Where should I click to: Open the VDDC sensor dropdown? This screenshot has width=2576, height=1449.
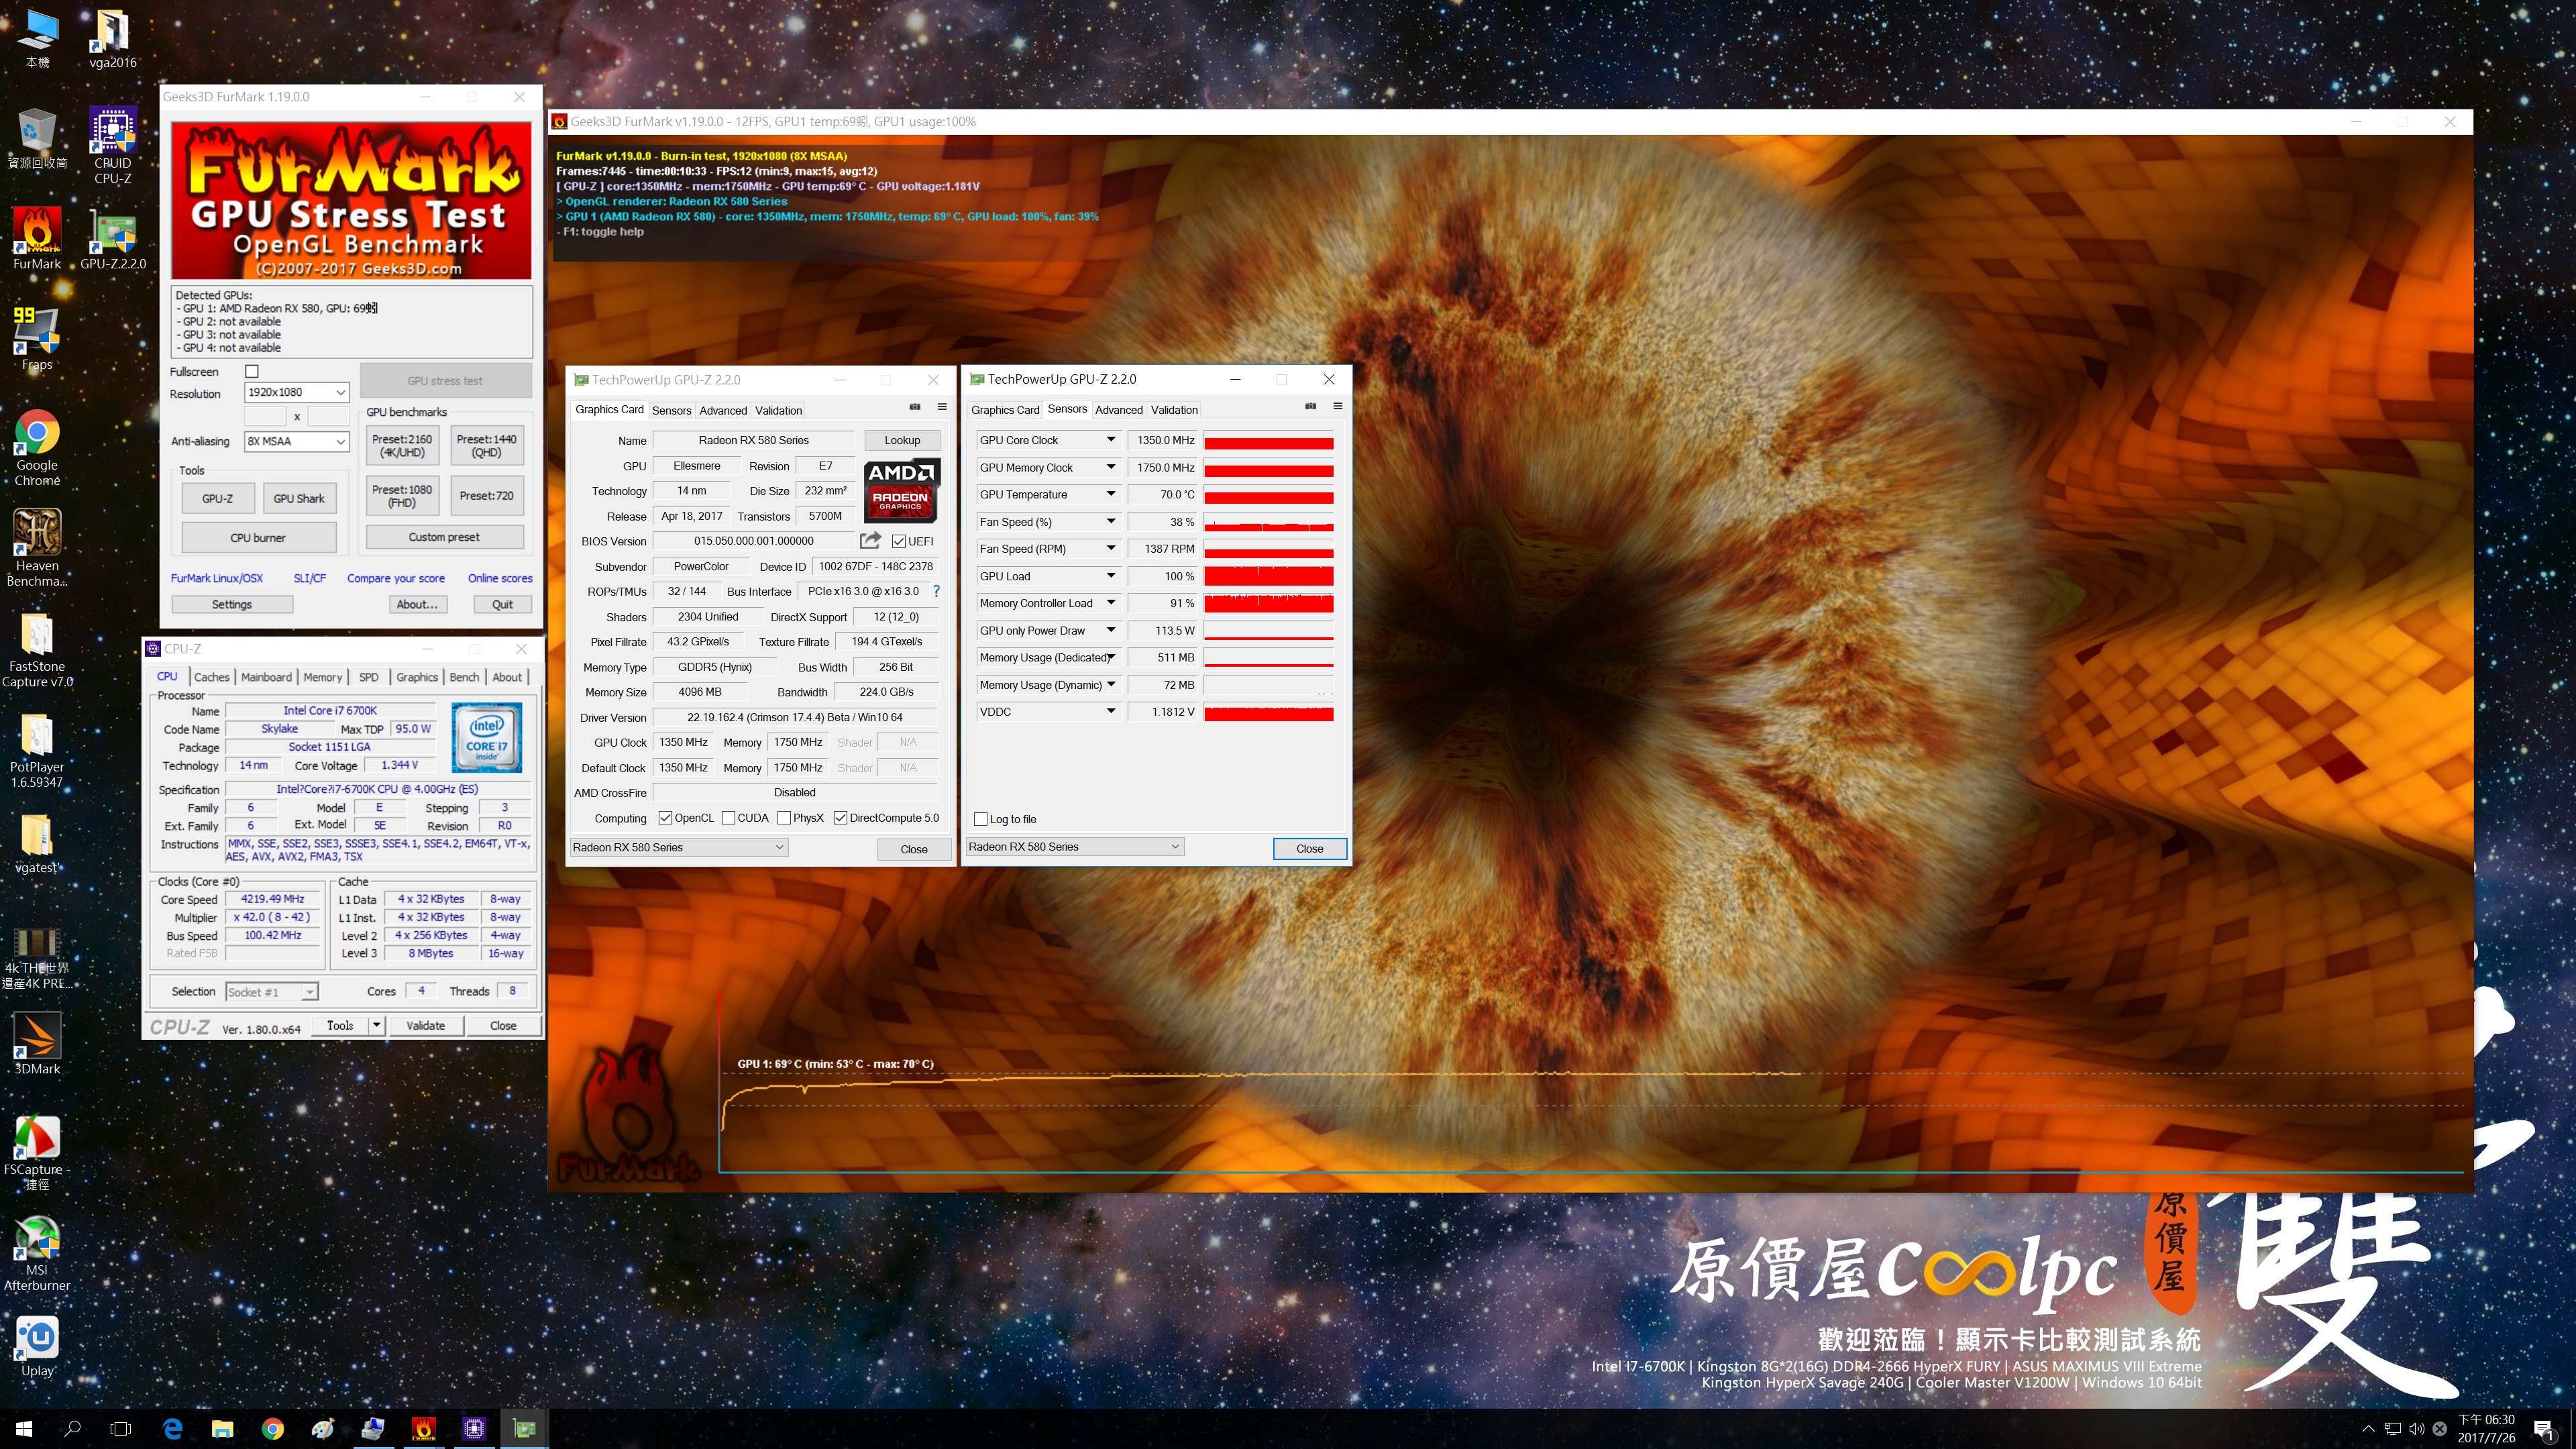1110,712
